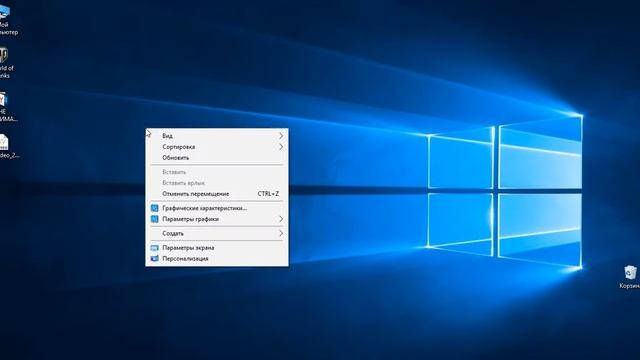Expand the arrow next to Создать
The width and height of the screenshot is (640, 360).
(x=281, y=233)
